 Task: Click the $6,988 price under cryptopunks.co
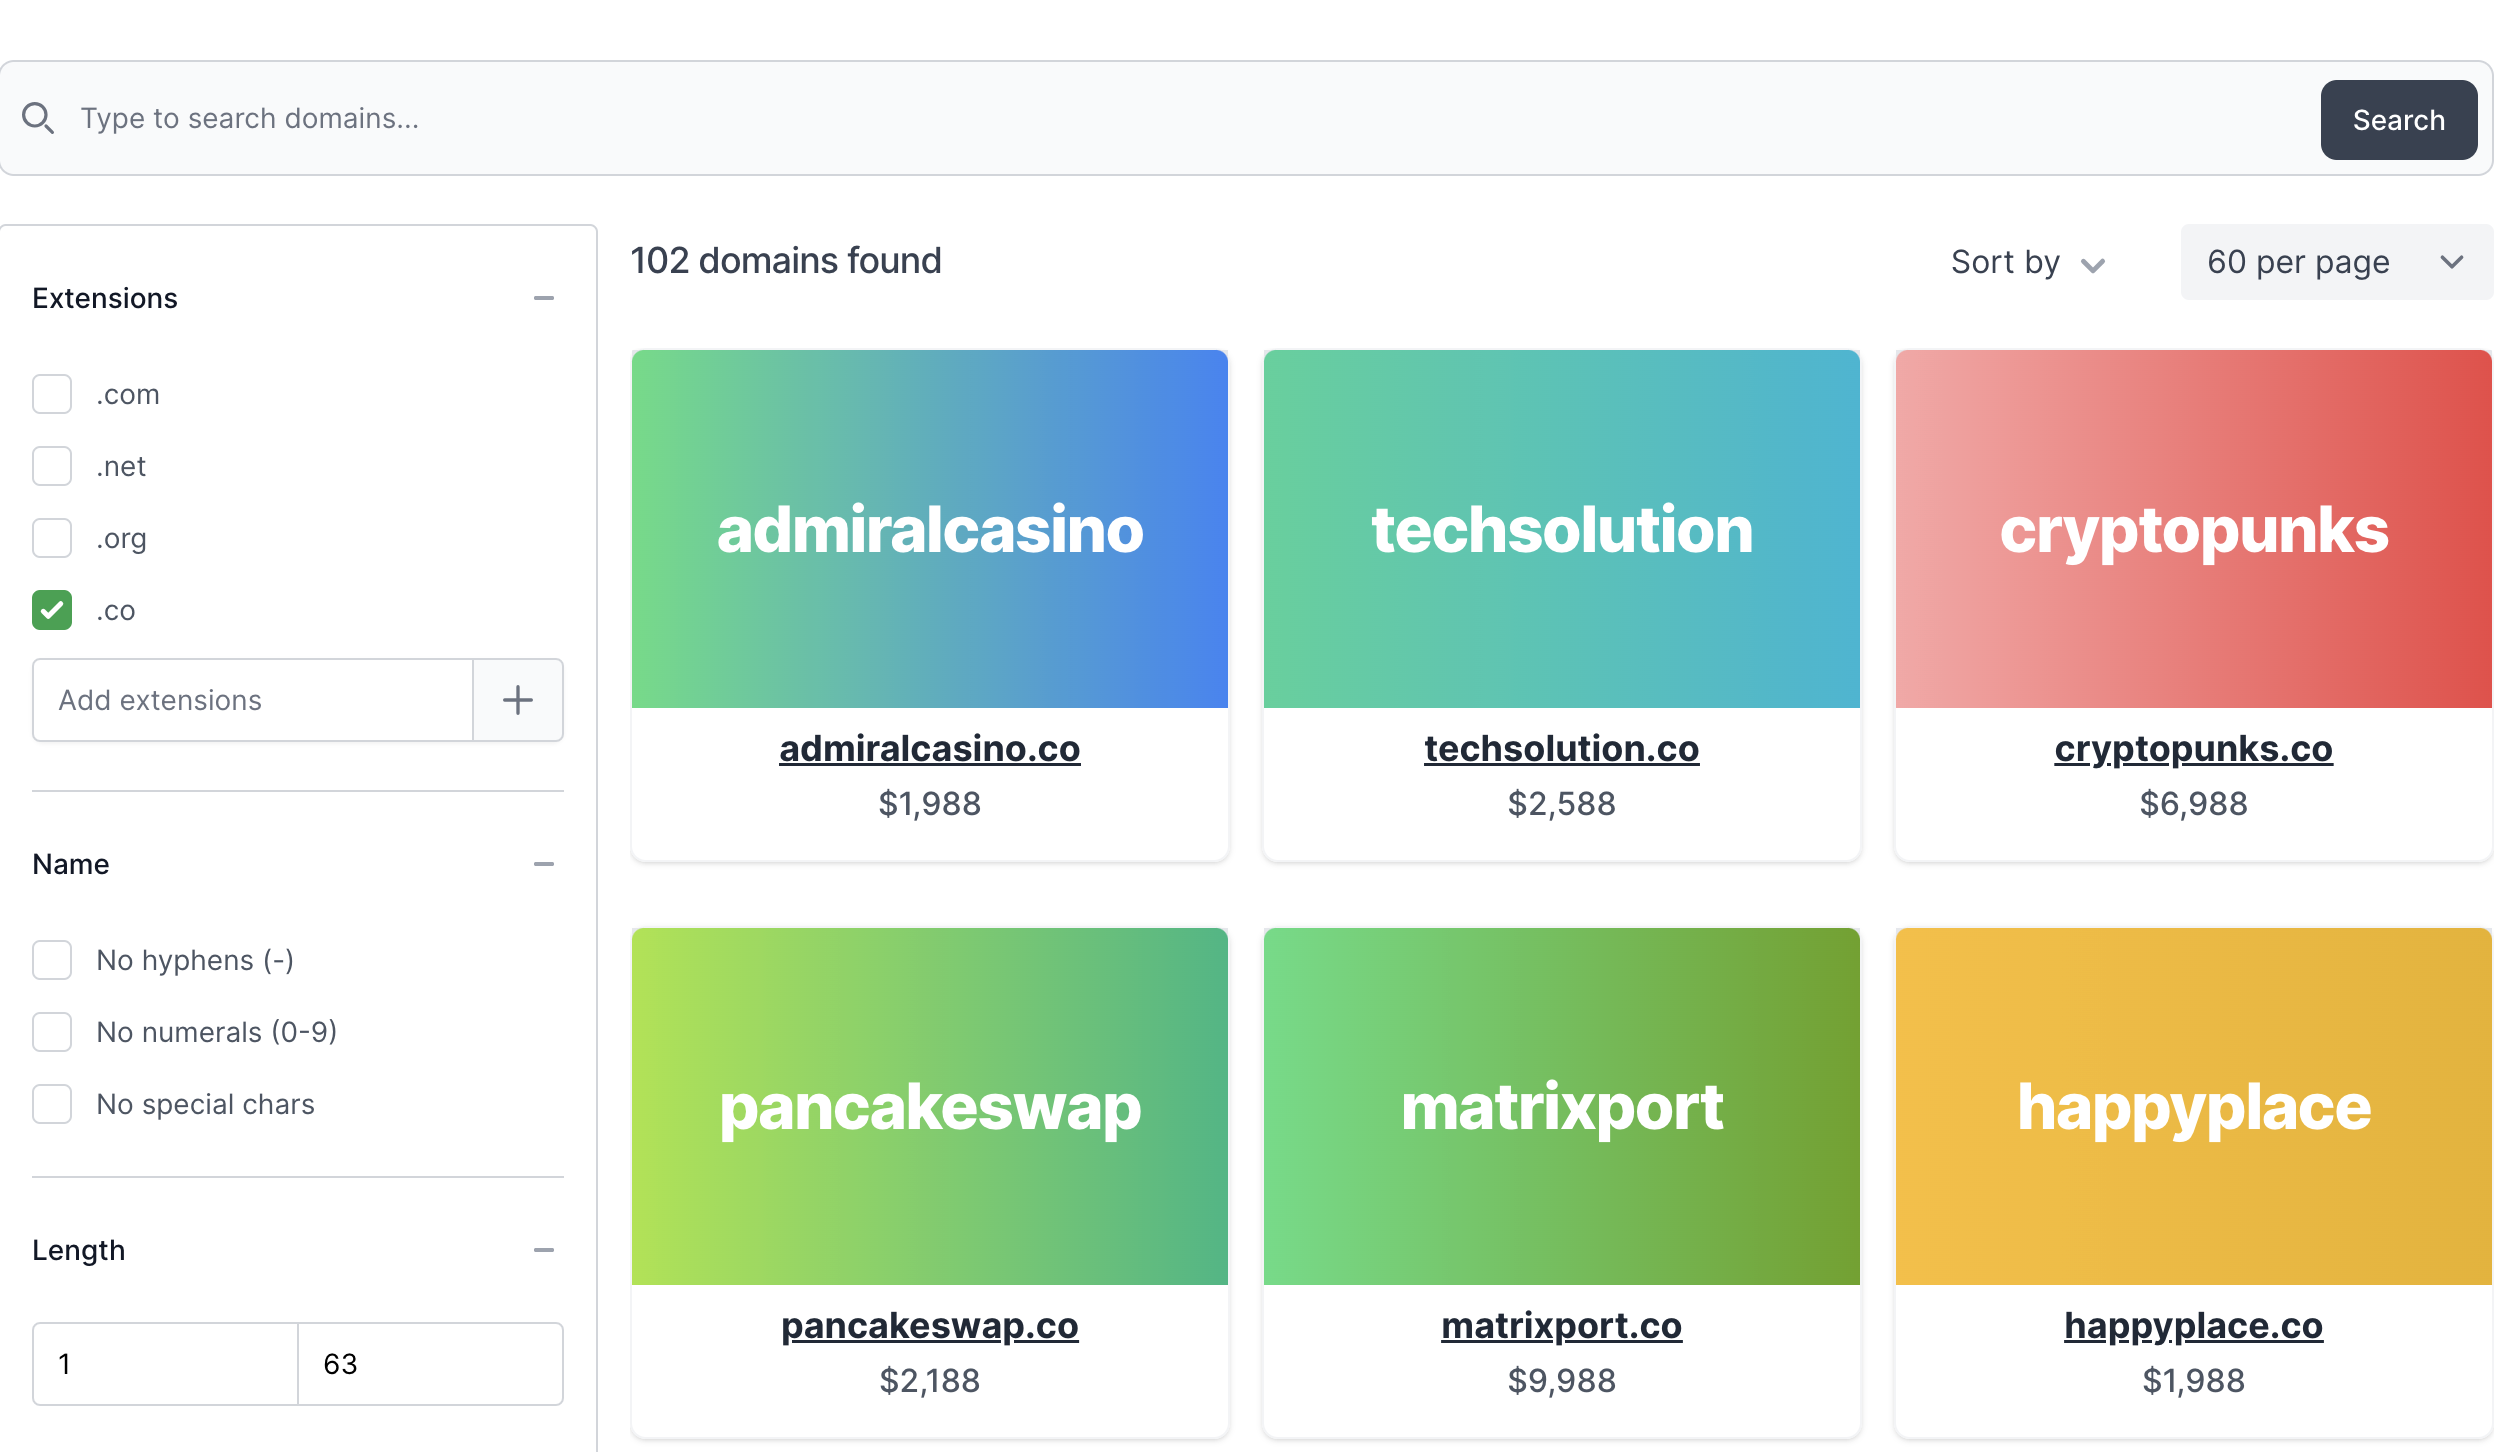point(2193,804)
